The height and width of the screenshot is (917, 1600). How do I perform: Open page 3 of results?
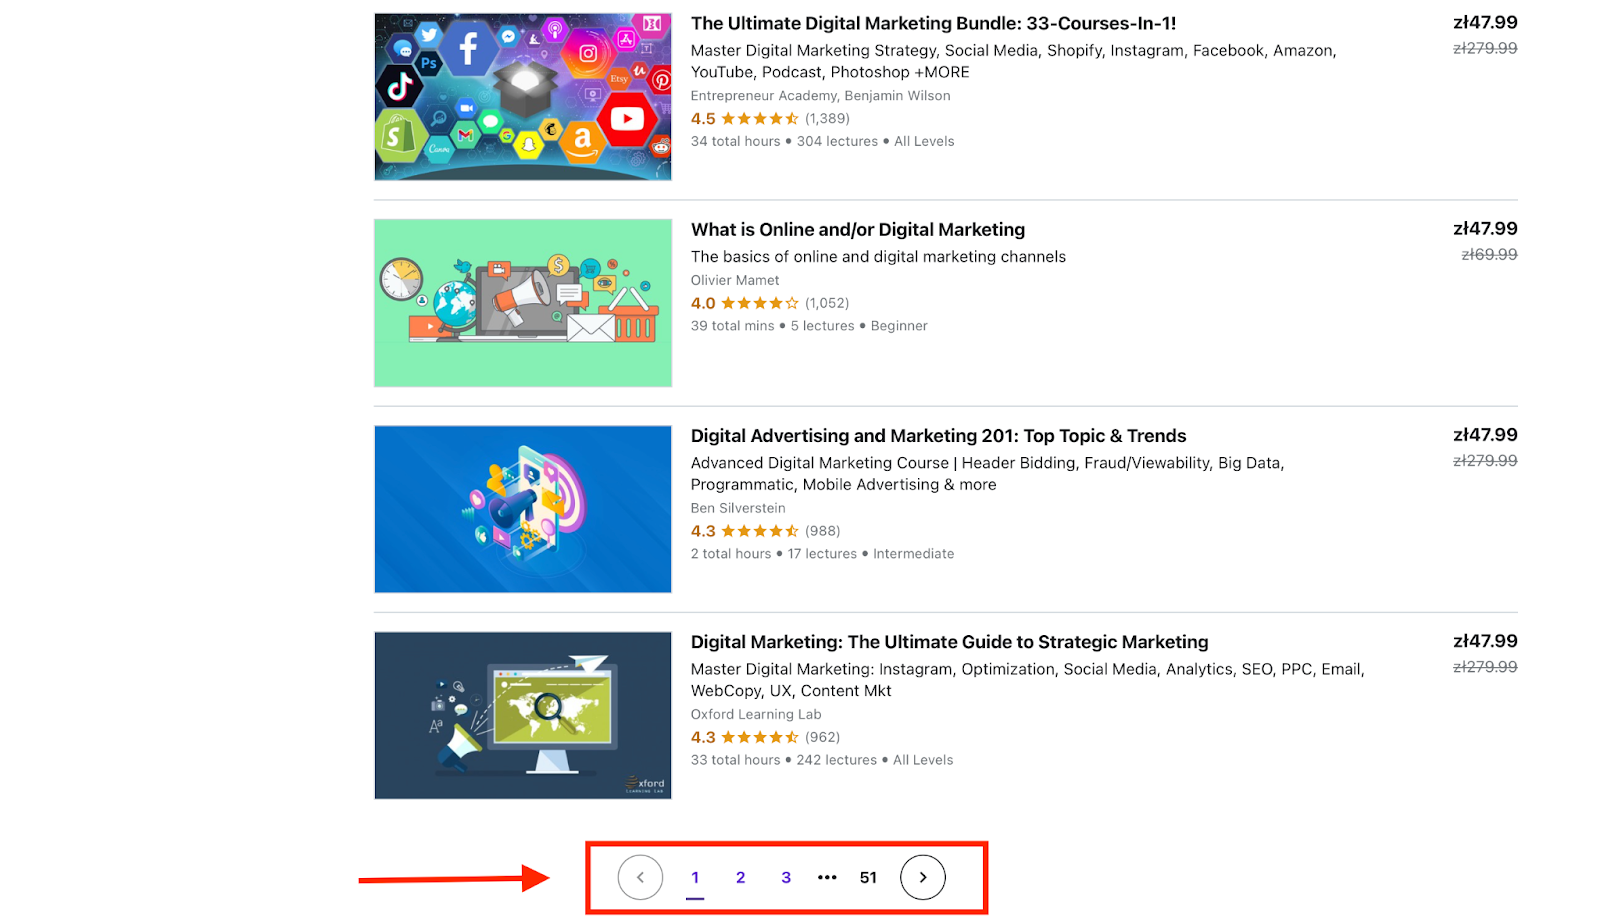click(786, 877)
